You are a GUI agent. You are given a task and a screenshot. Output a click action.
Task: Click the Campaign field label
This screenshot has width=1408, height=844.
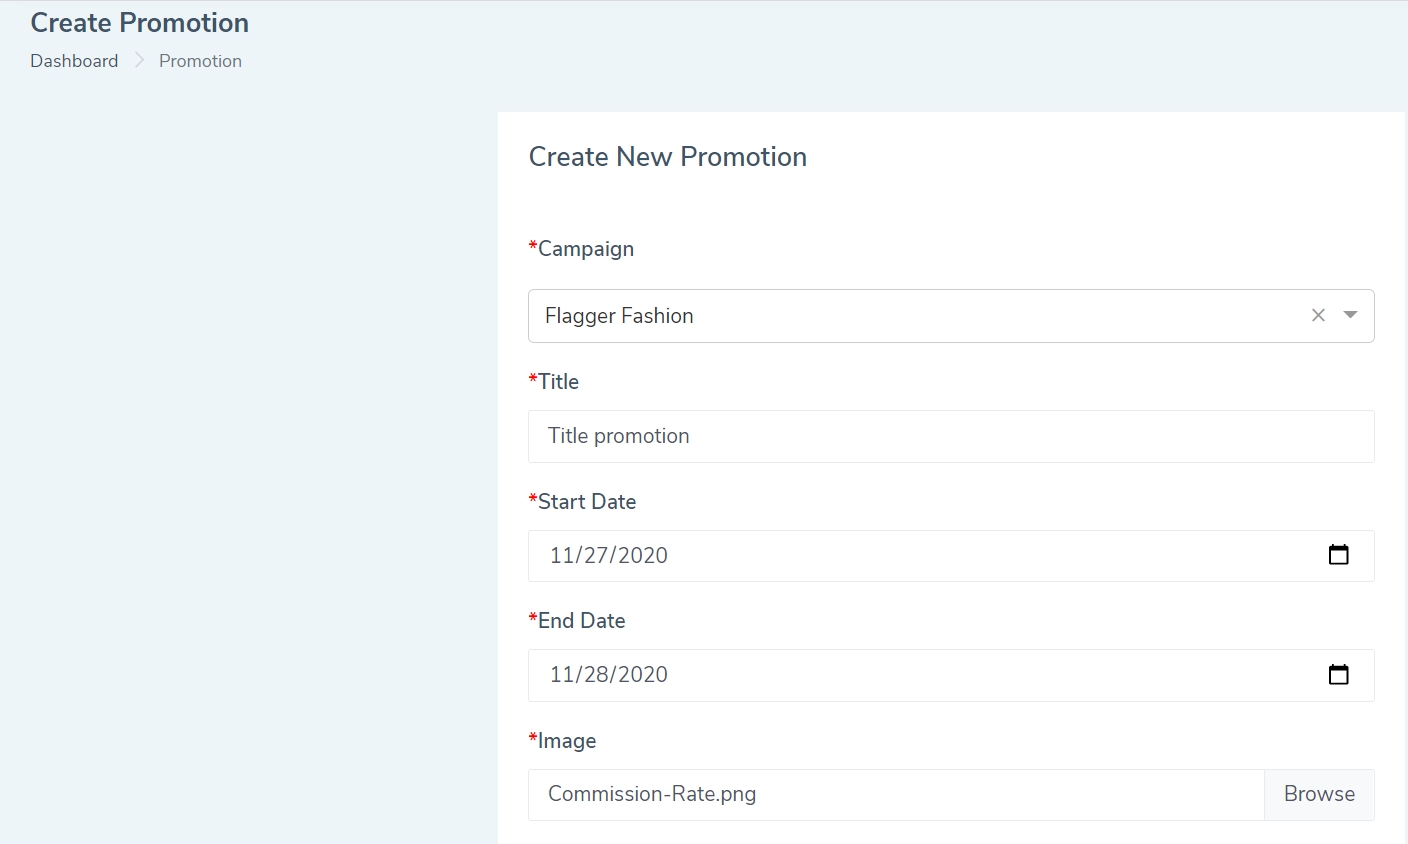(x=585, y=249)
